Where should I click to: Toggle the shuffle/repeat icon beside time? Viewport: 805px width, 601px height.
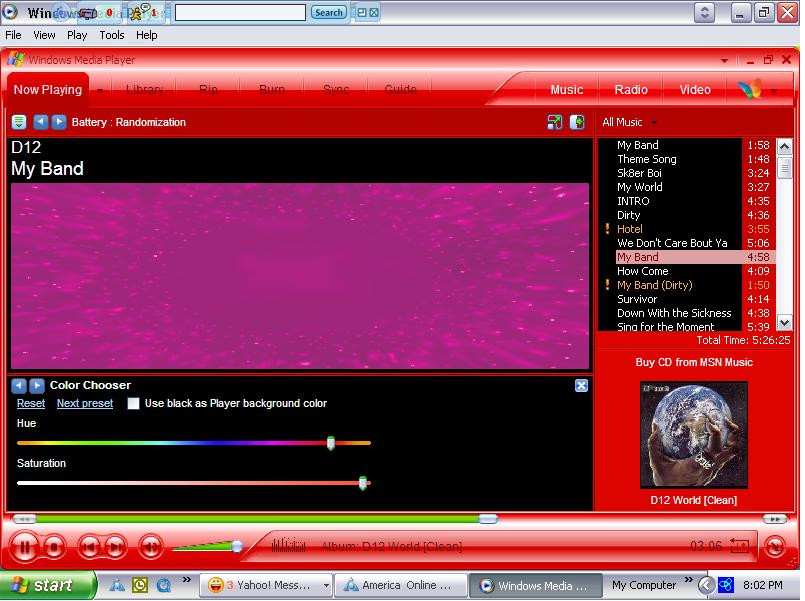[x=739, y=546]
